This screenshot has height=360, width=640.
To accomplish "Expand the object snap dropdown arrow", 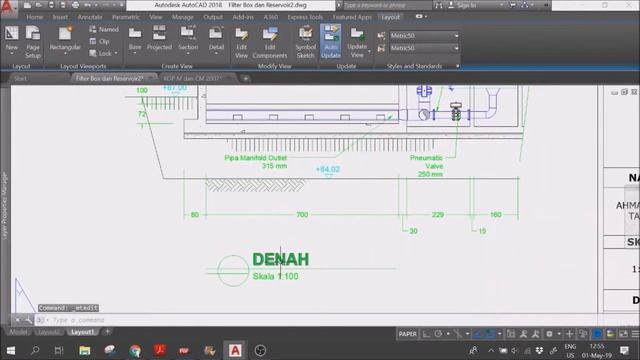I will (500, 334).
